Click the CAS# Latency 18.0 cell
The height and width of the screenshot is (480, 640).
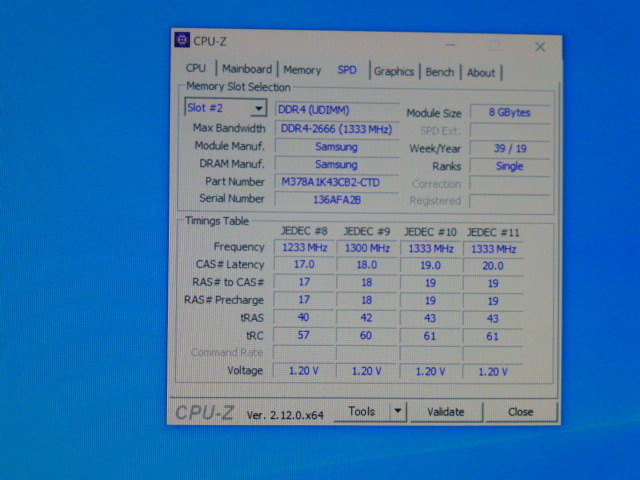pyautogui.click(x=367, y=265)
